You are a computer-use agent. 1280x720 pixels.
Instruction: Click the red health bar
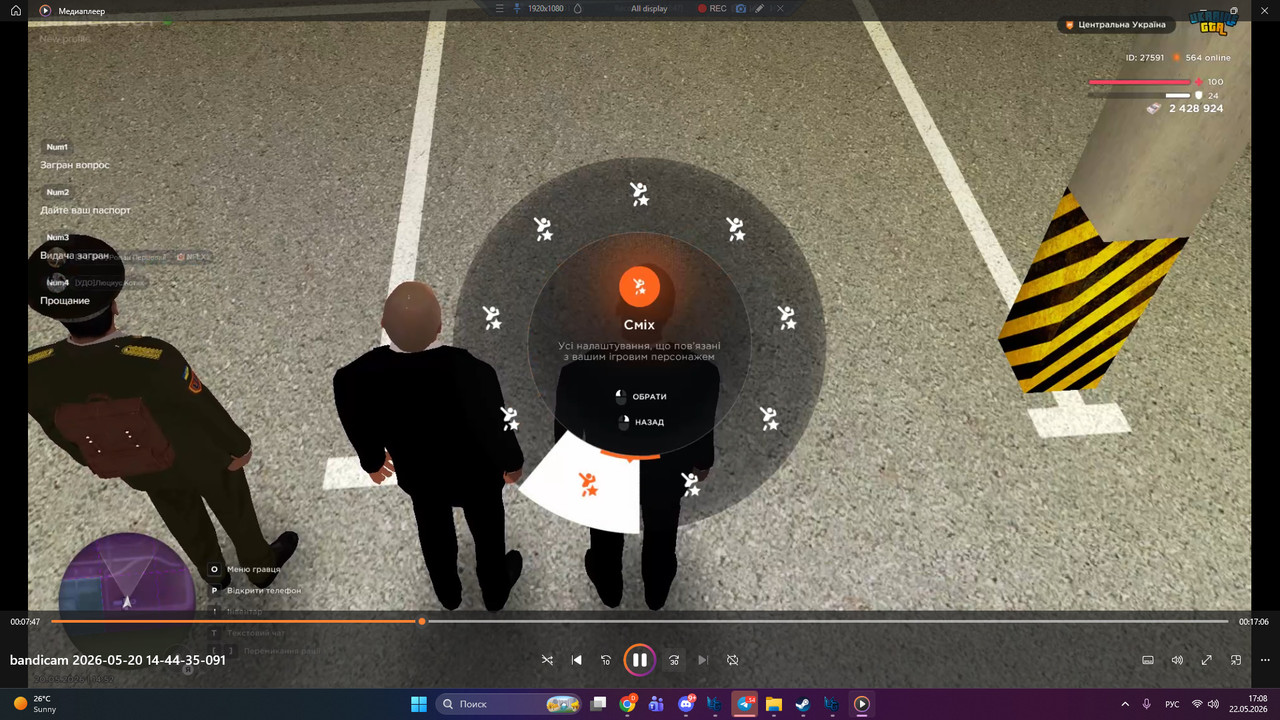(1139, 82)
